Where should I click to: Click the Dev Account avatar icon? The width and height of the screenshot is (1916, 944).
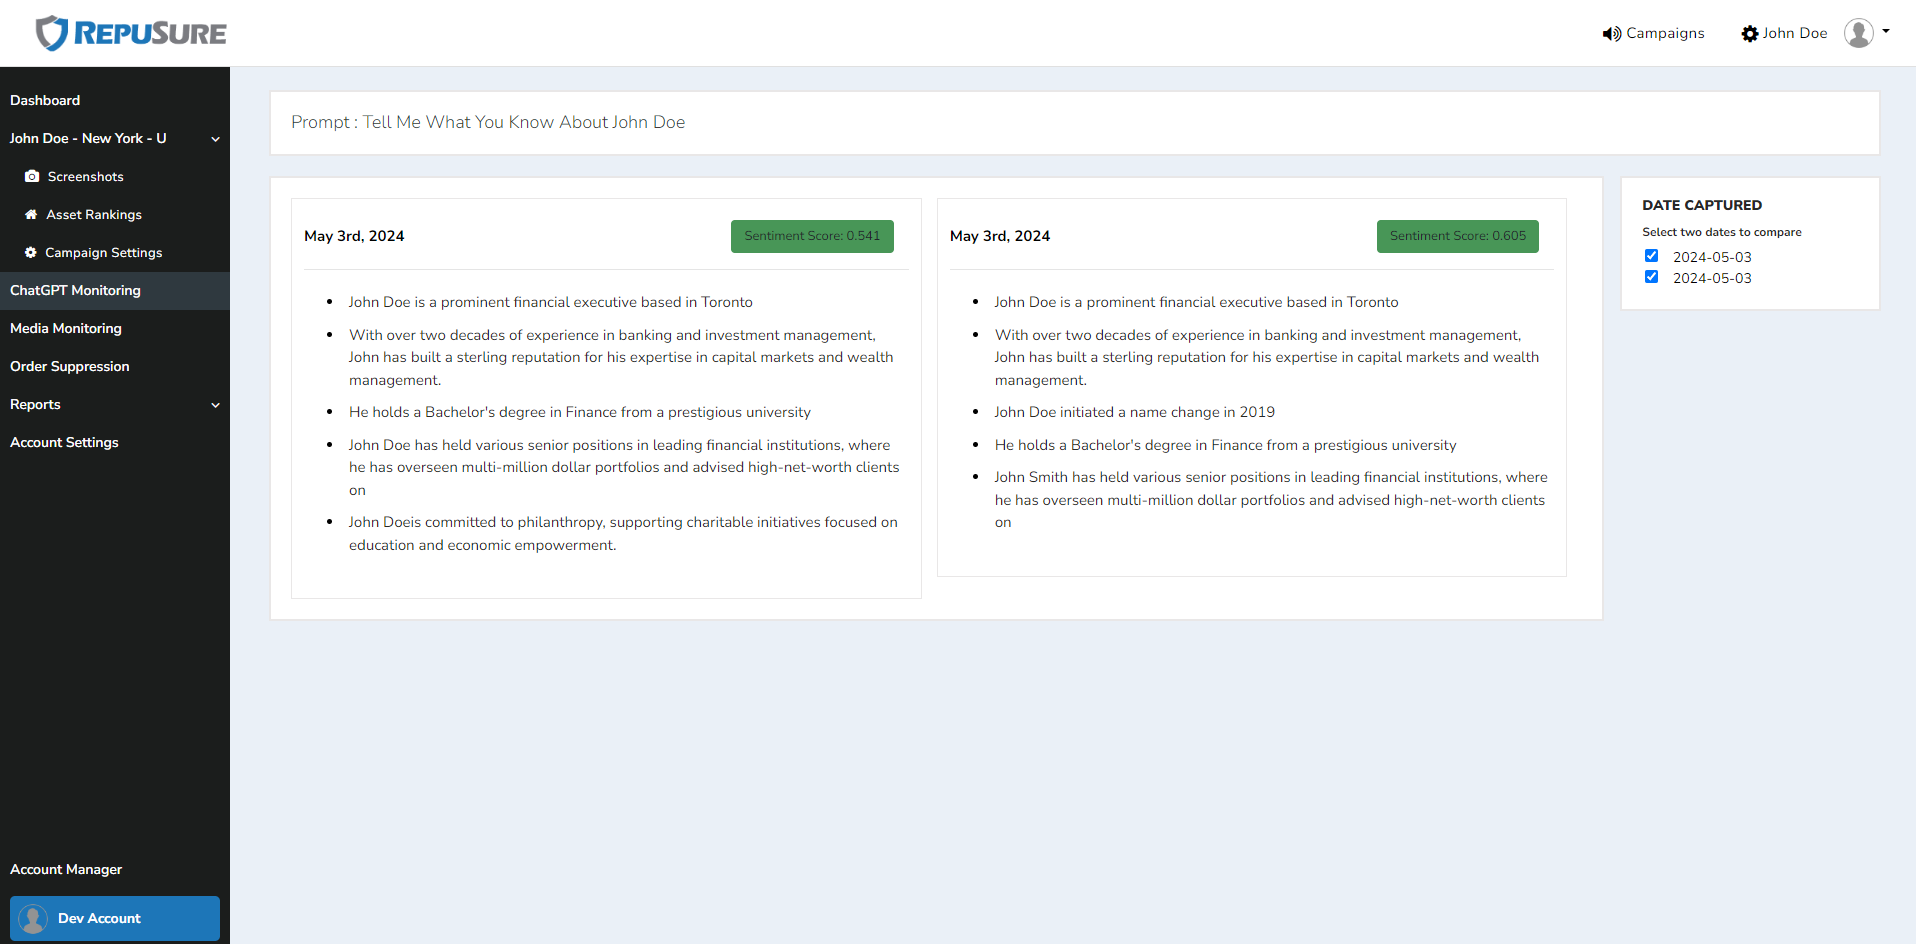33,918
